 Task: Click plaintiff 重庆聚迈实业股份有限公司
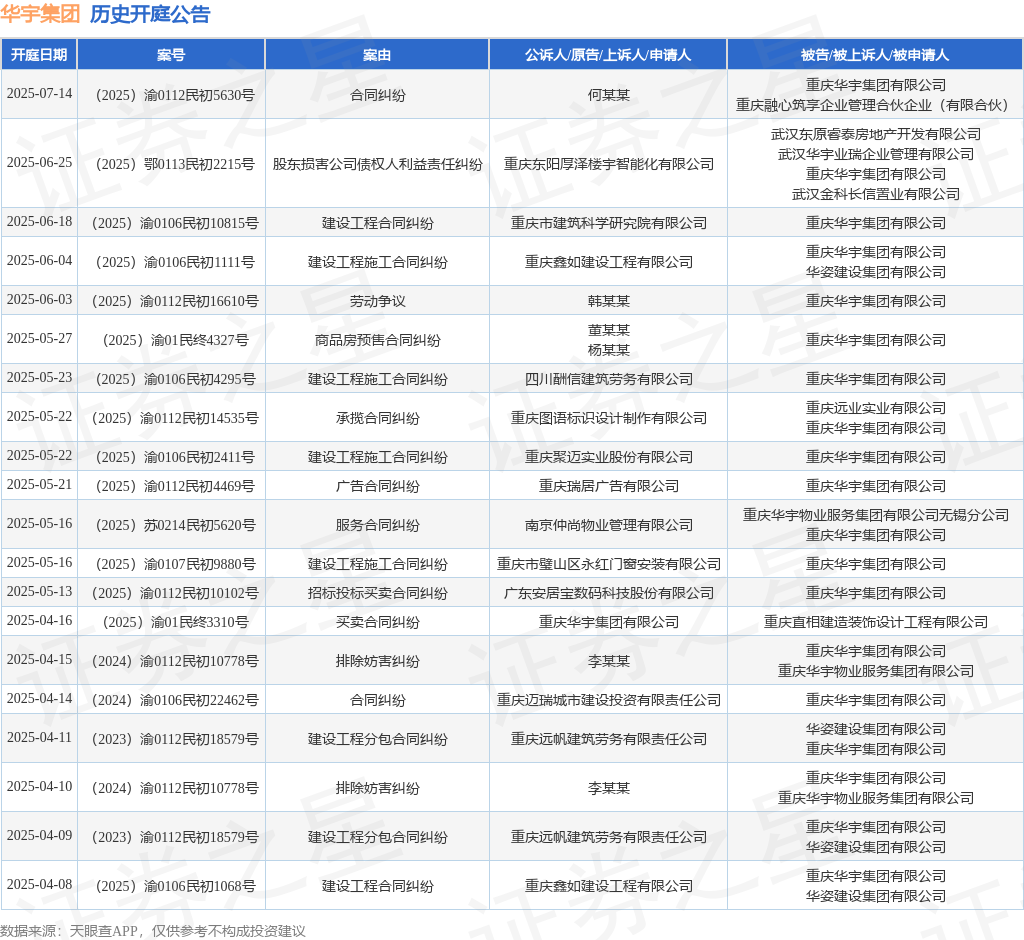(609, 457)
